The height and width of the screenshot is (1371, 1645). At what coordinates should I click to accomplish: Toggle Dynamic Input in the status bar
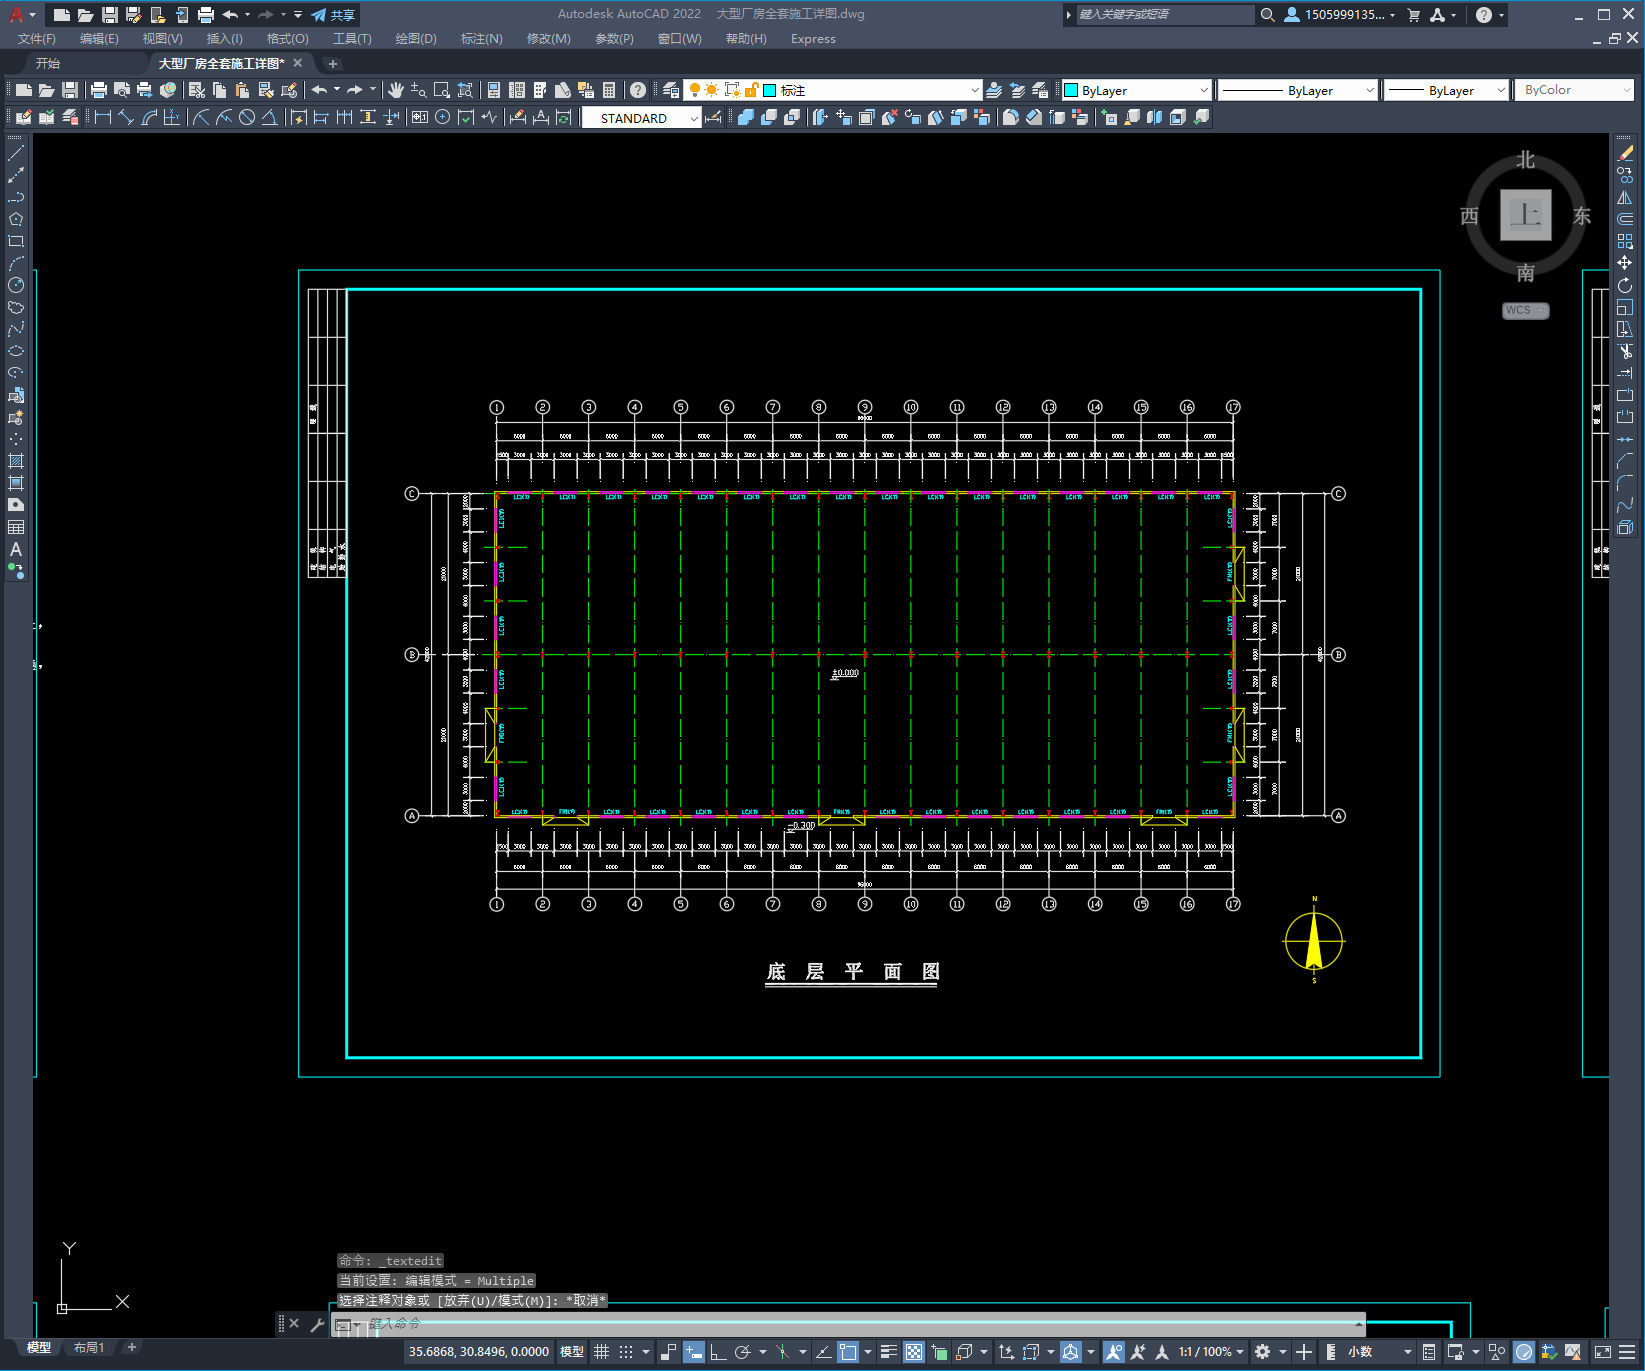click(693, 1352)
